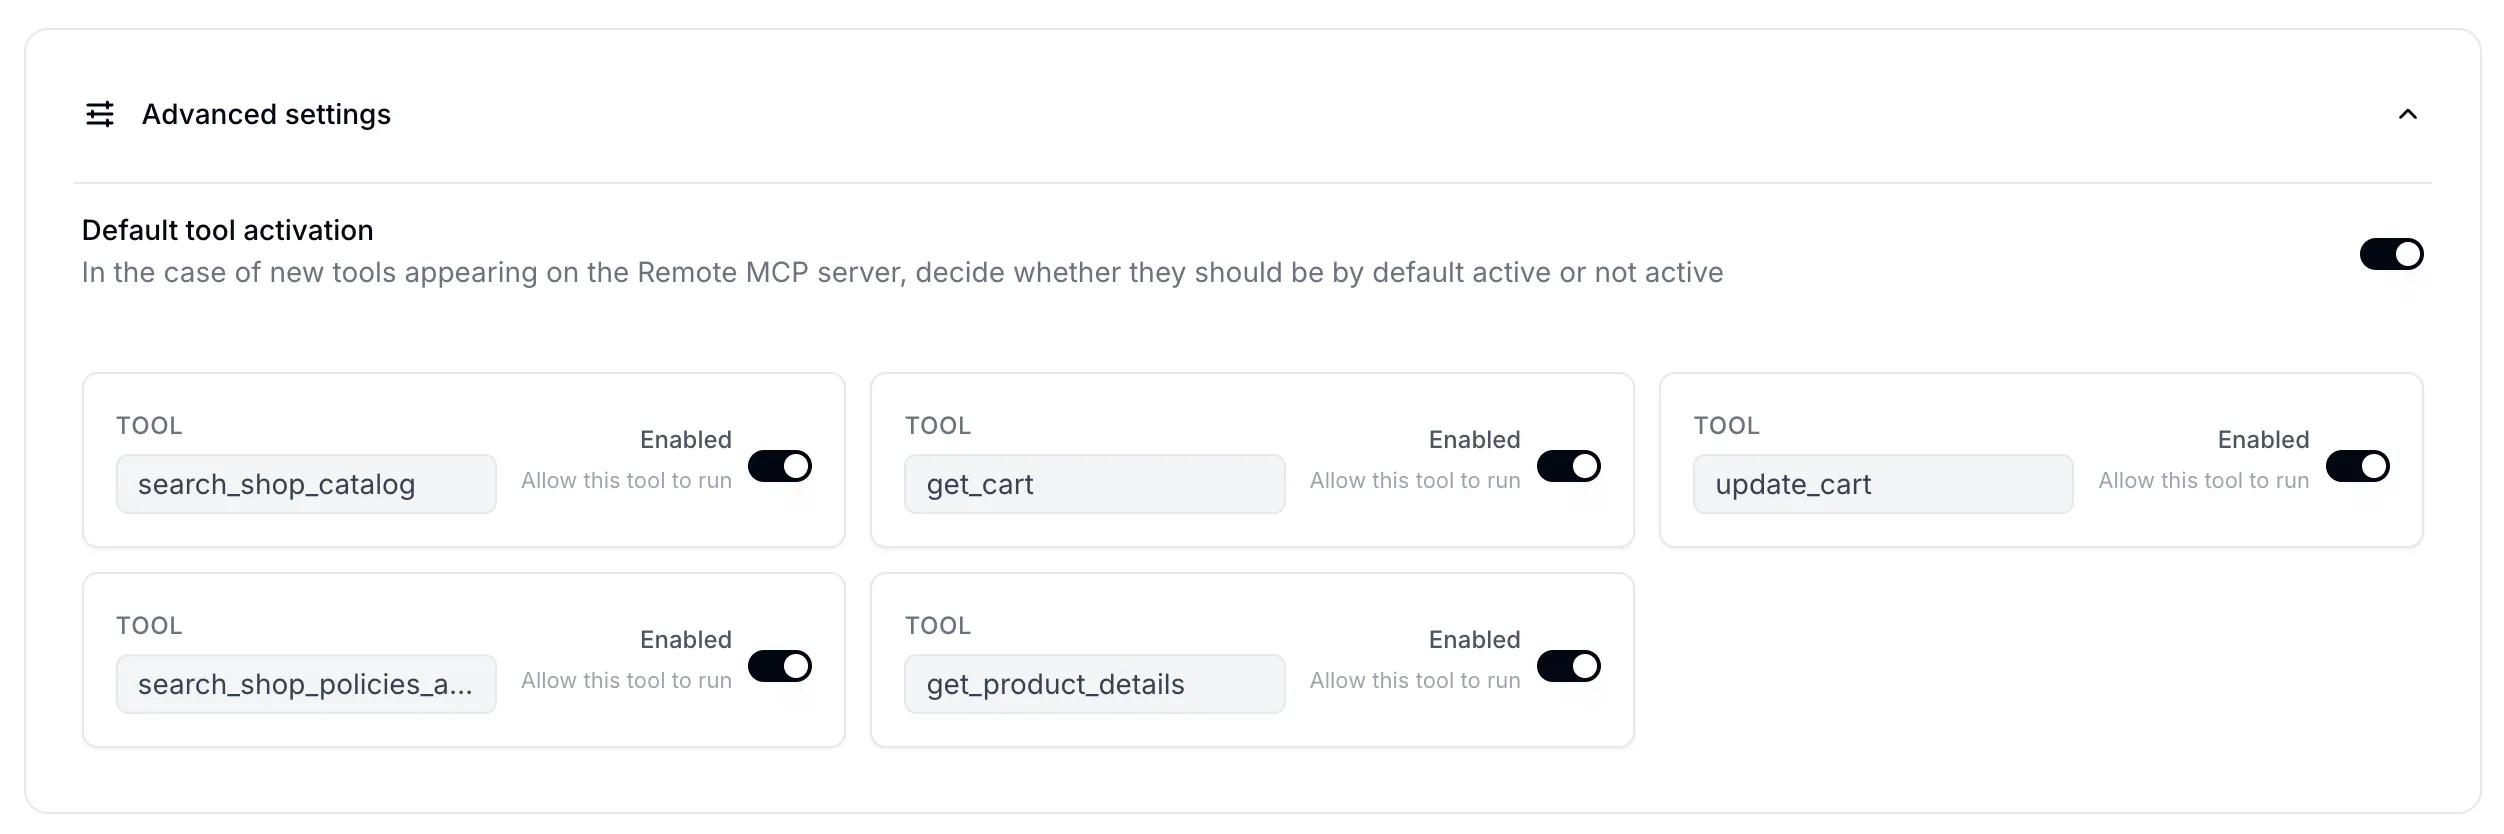Viewport: 2504px width, 834px height.
Task: Disable the search_shop_catalog tool
Action: pyautogui.click(x=780, y=465)
